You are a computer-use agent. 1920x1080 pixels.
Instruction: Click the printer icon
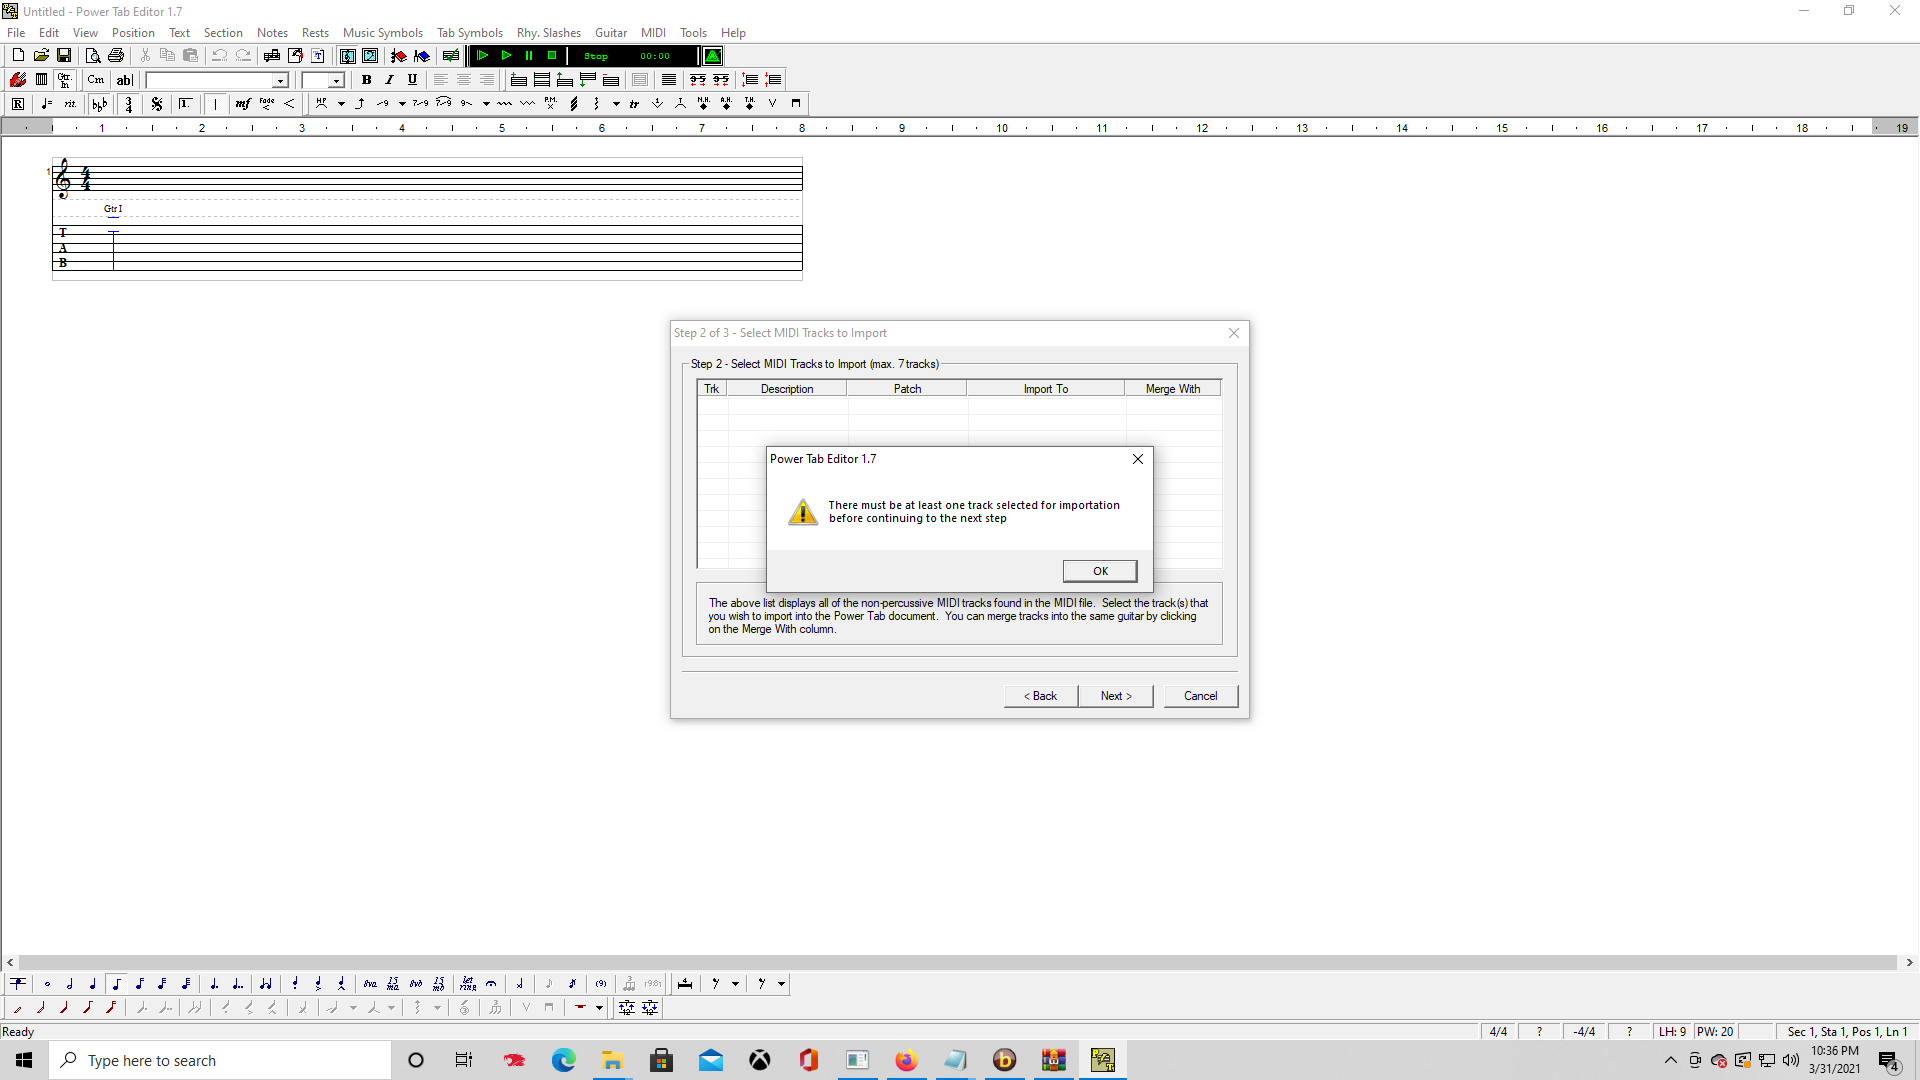coord(116,56)
